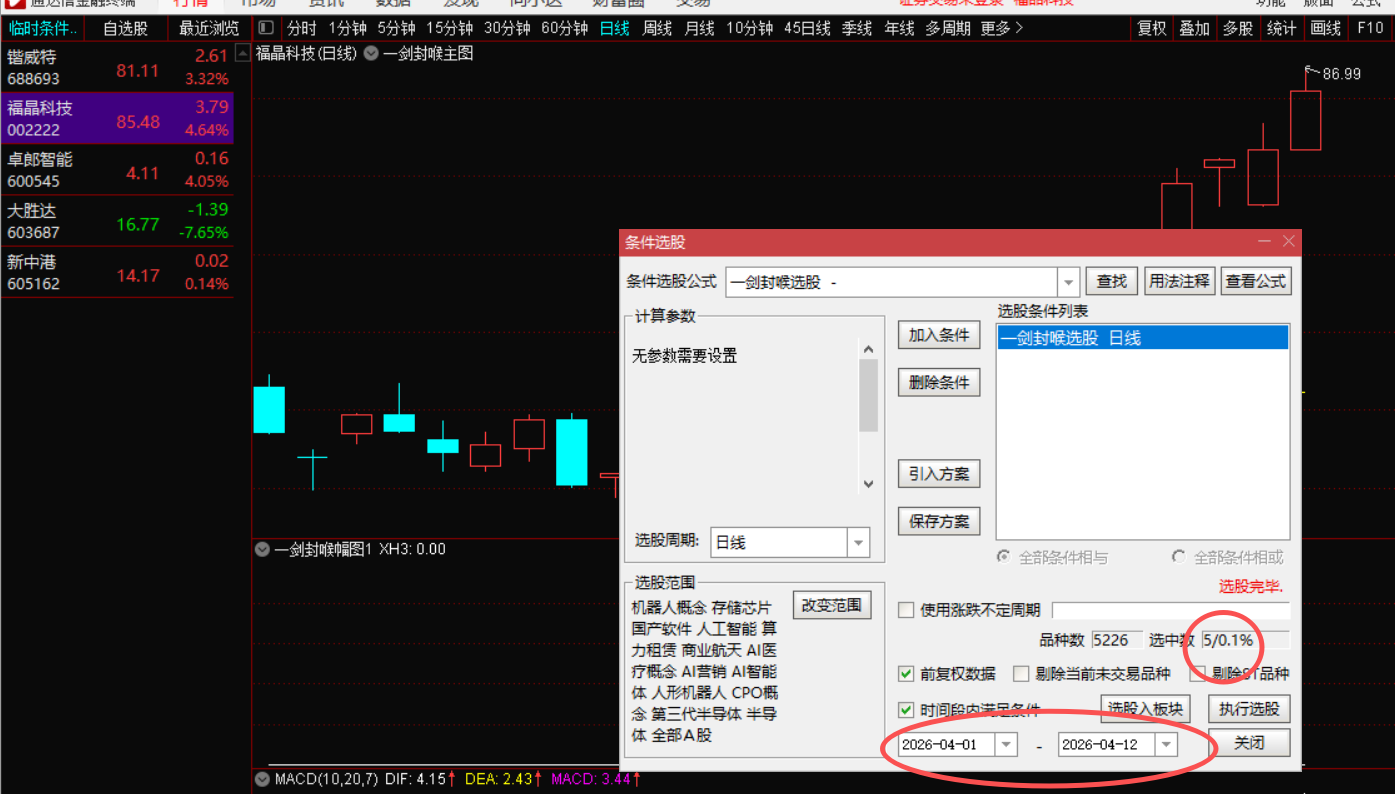The width and height of the screenshot is (1395, 794).
Task: Click 多股 toolbar button
Action: pyautogui.click(x=1238, y=29)
